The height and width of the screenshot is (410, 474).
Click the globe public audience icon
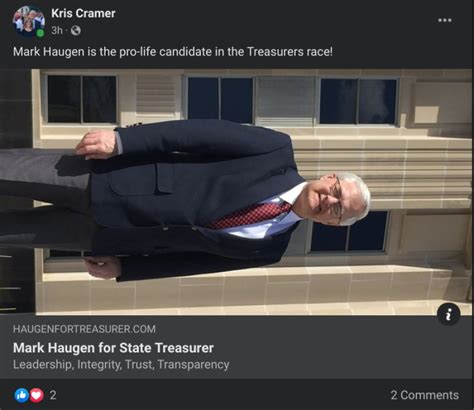coord(76,31)
